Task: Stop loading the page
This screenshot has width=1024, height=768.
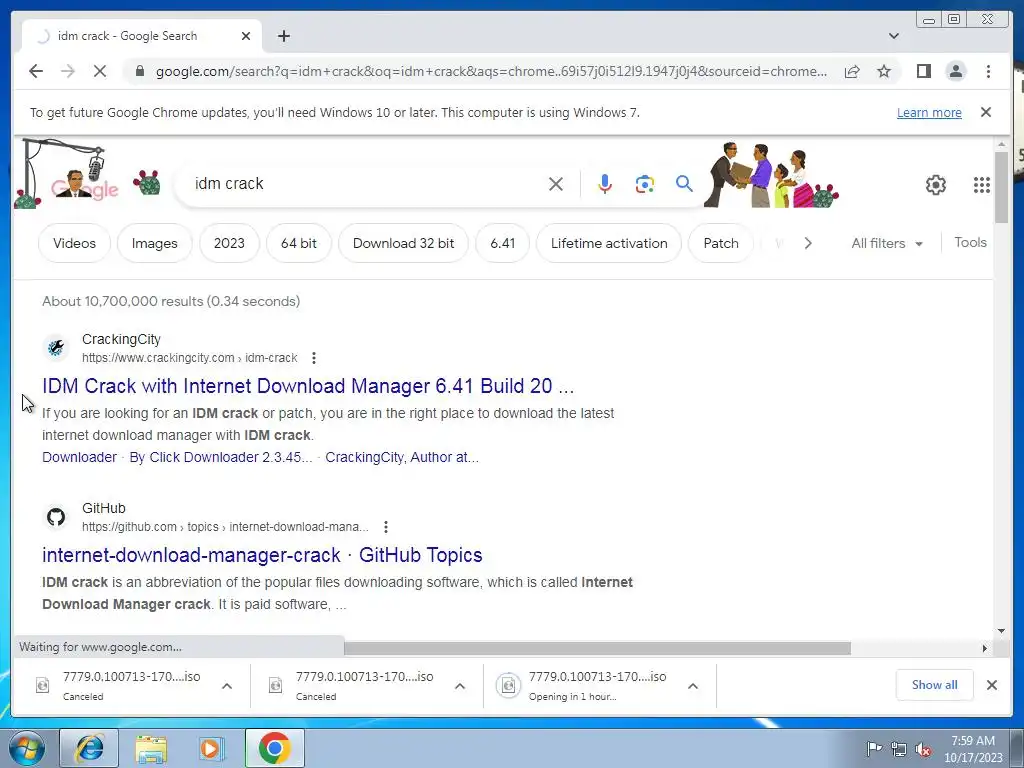Action: 100,71
